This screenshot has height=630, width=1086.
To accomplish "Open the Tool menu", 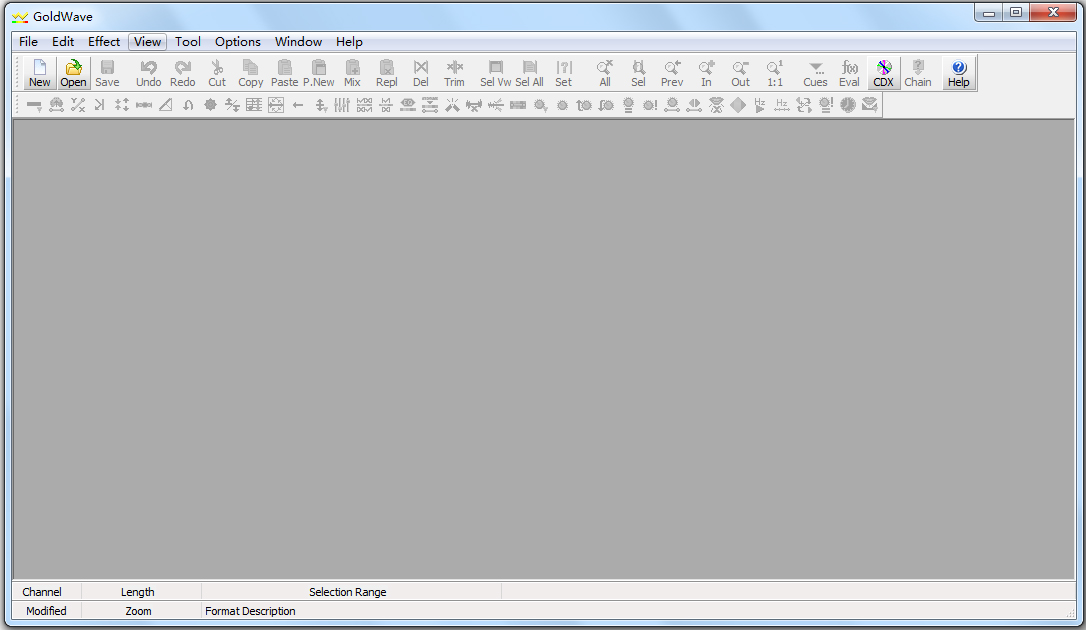I will click(x=188, y=42).
